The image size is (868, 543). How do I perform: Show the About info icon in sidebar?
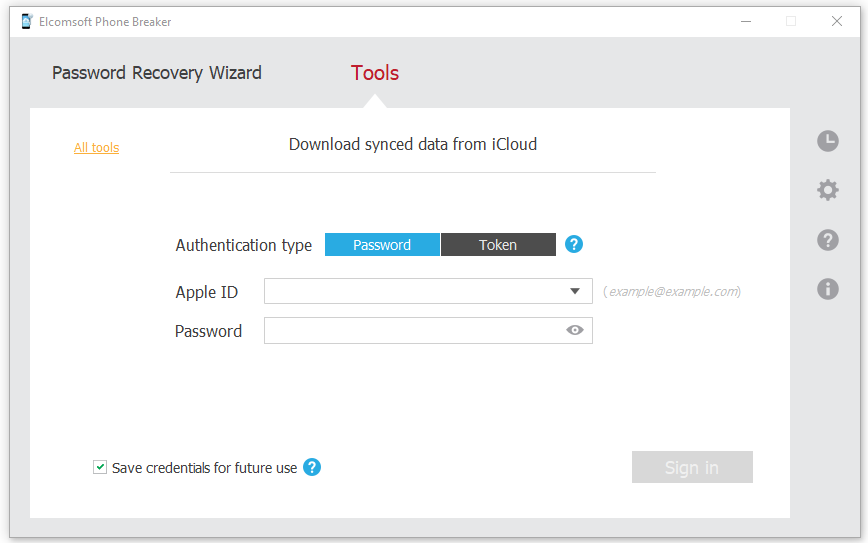(x=827, y=289)
